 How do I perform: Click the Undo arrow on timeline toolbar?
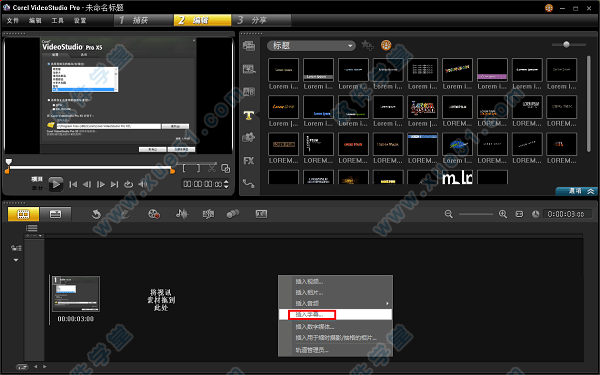96,214
